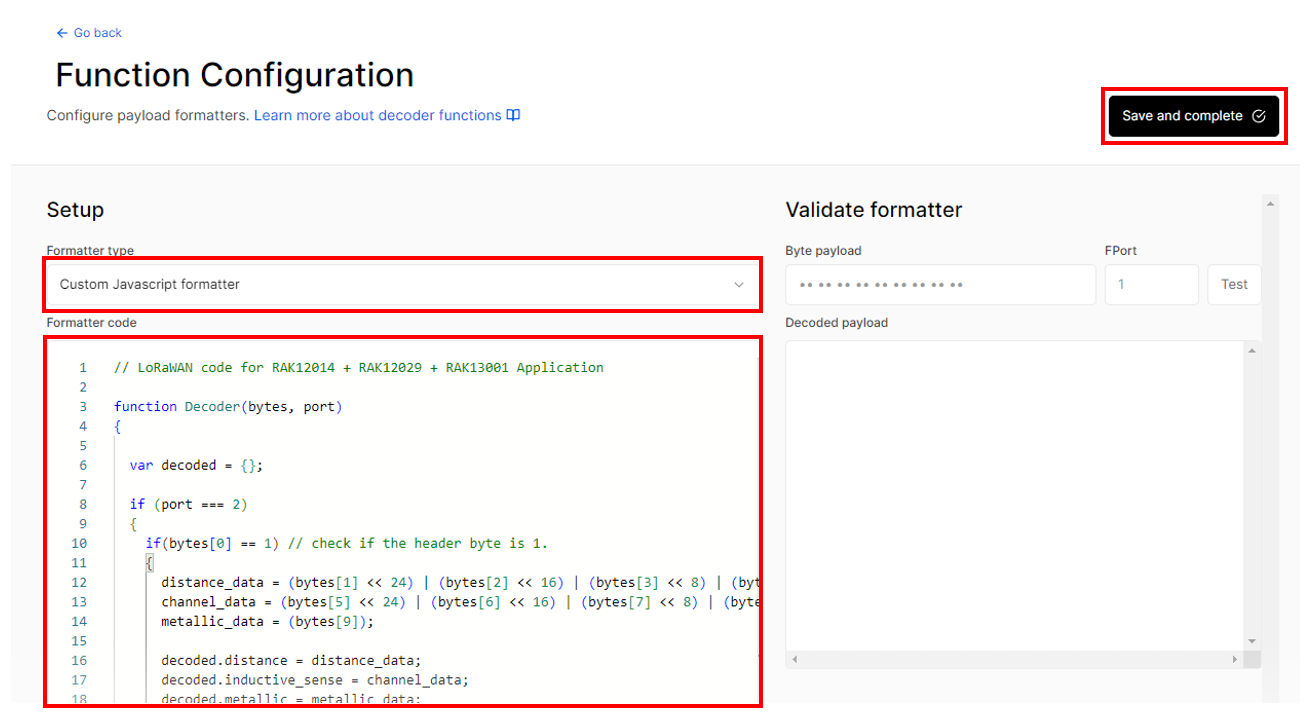The image size is (1300, 725).
Task: Click the decoded payload horizontal scrollbar right arrow
Action: coord(1237,659)
